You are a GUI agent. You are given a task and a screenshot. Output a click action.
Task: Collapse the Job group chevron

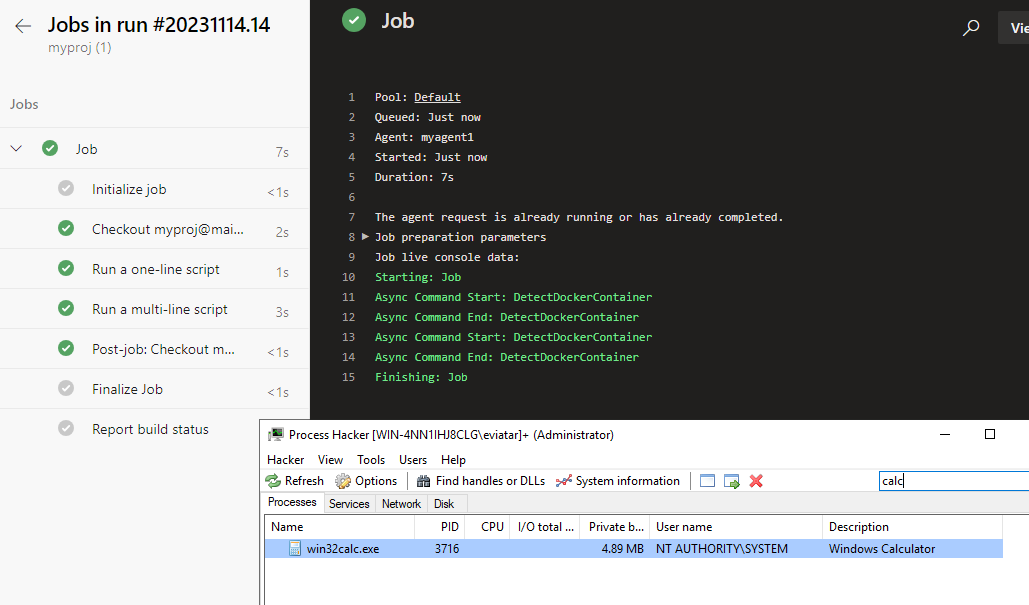[x=16, y=149]
